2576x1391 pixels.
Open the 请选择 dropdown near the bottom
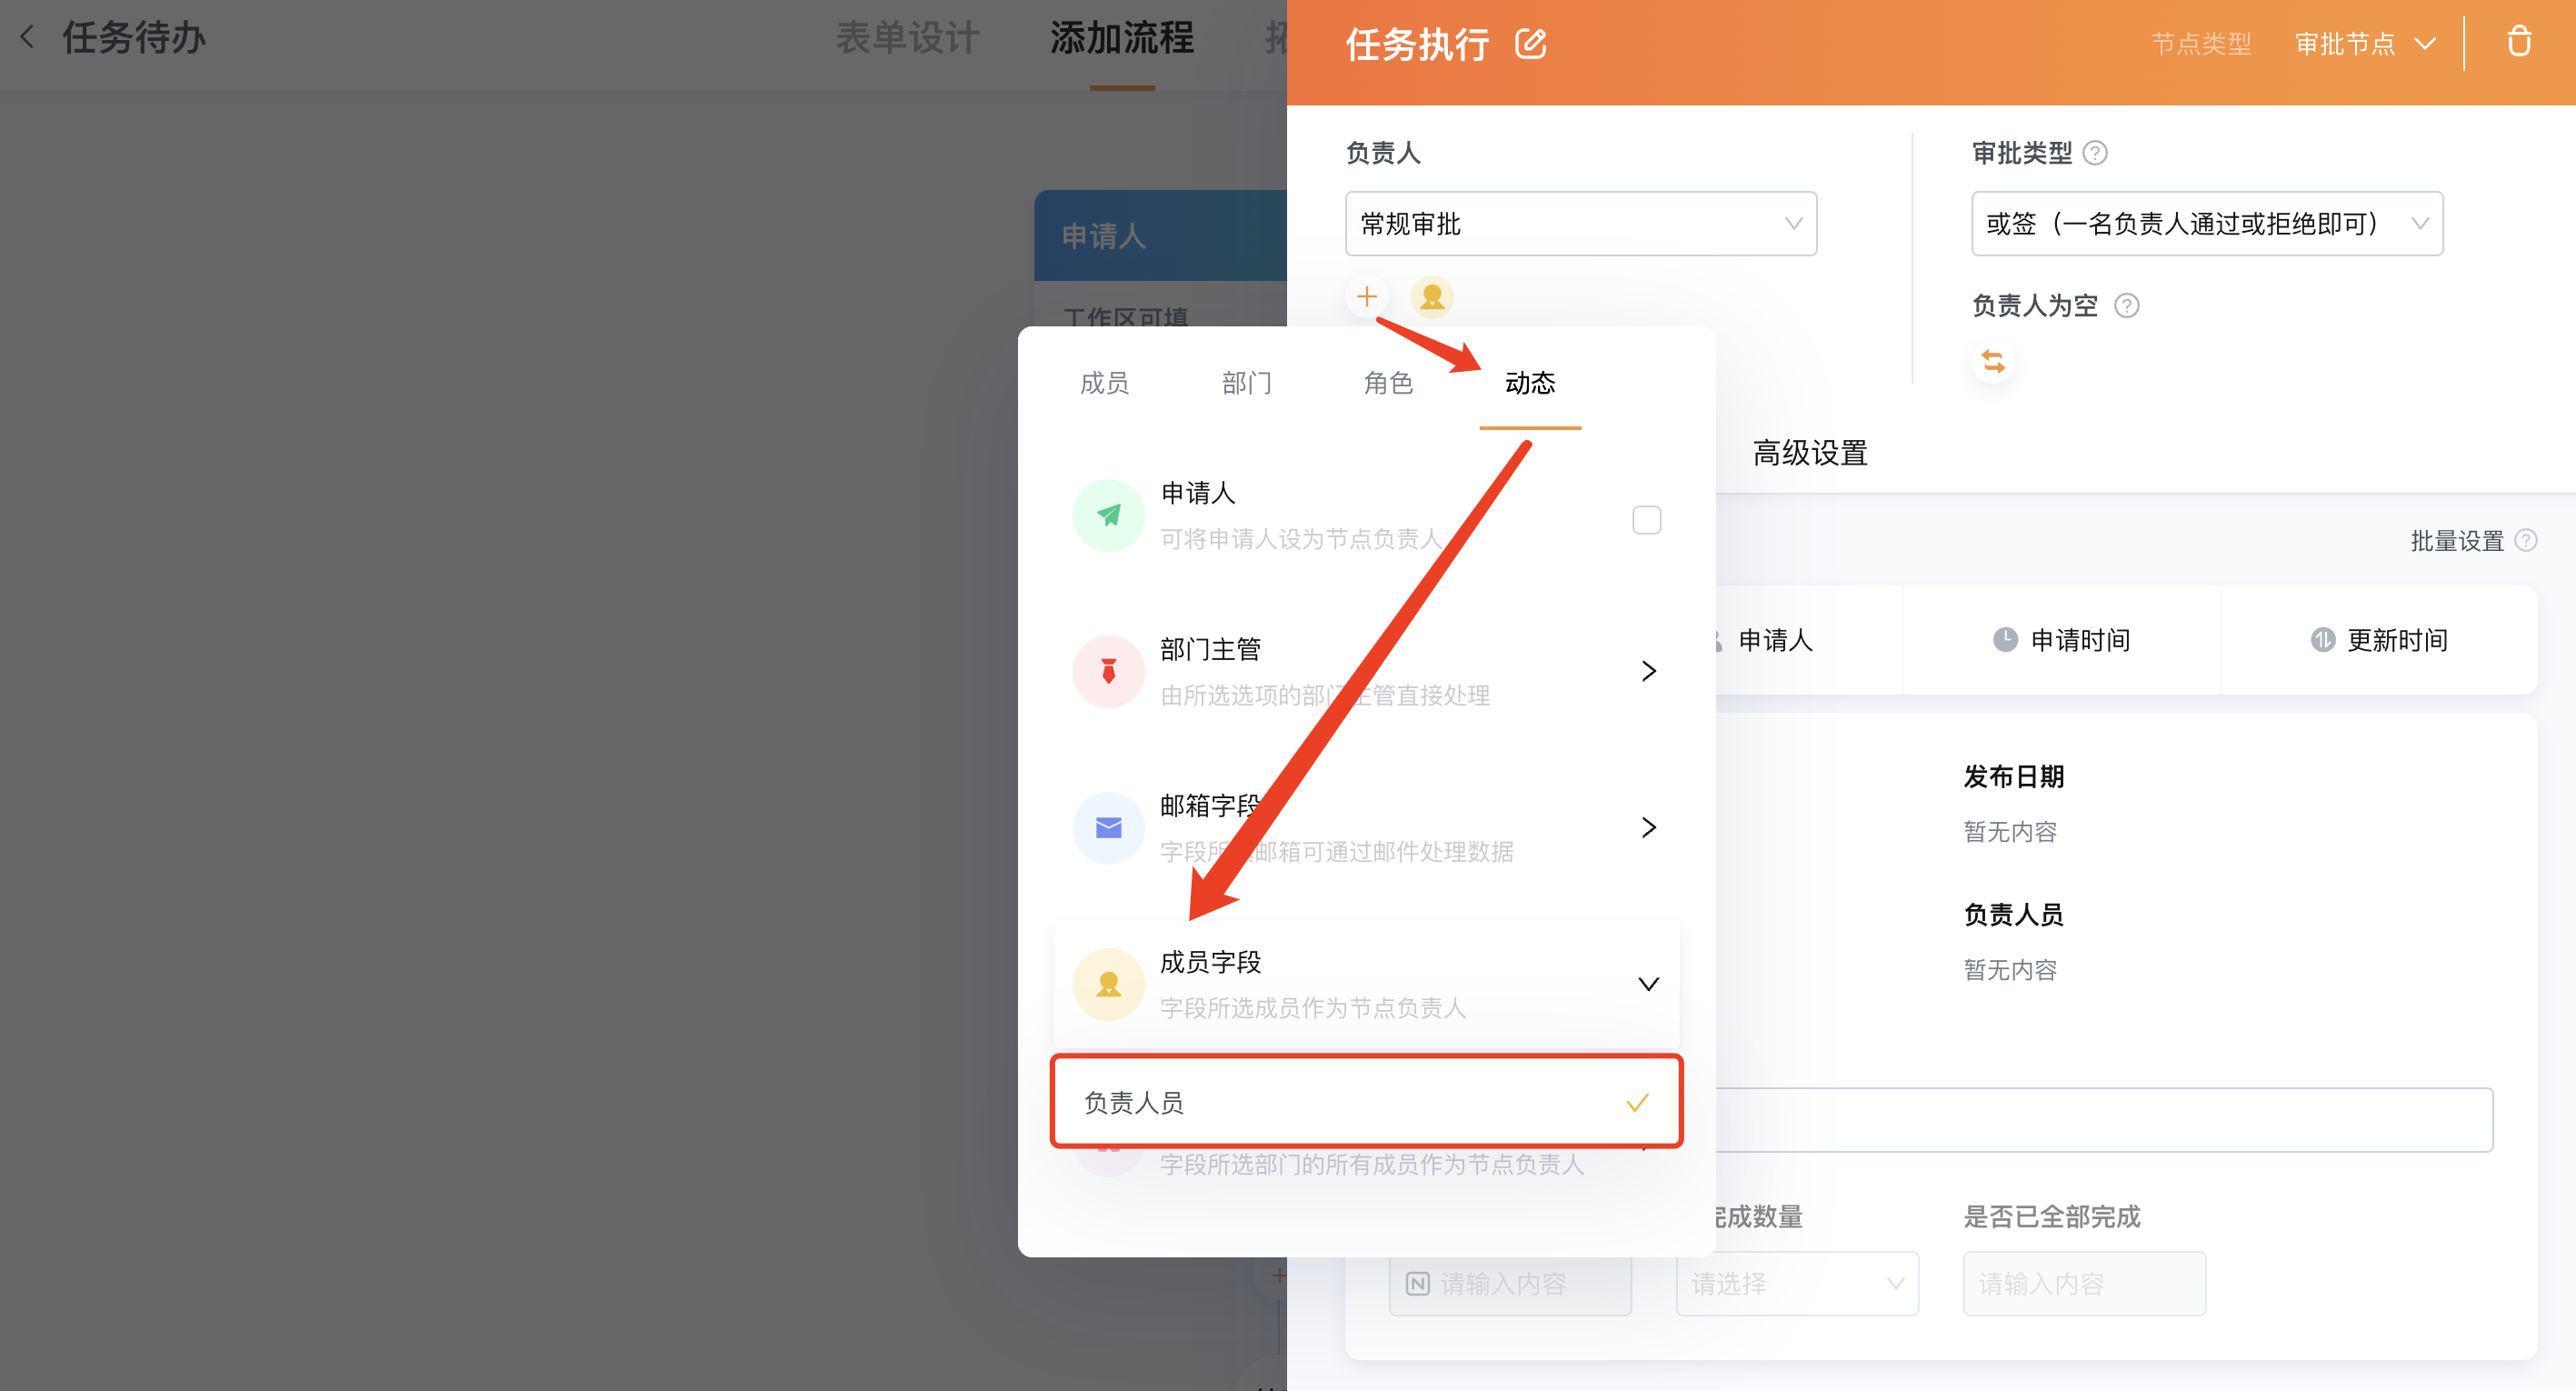click(x=1796, y=1283)
